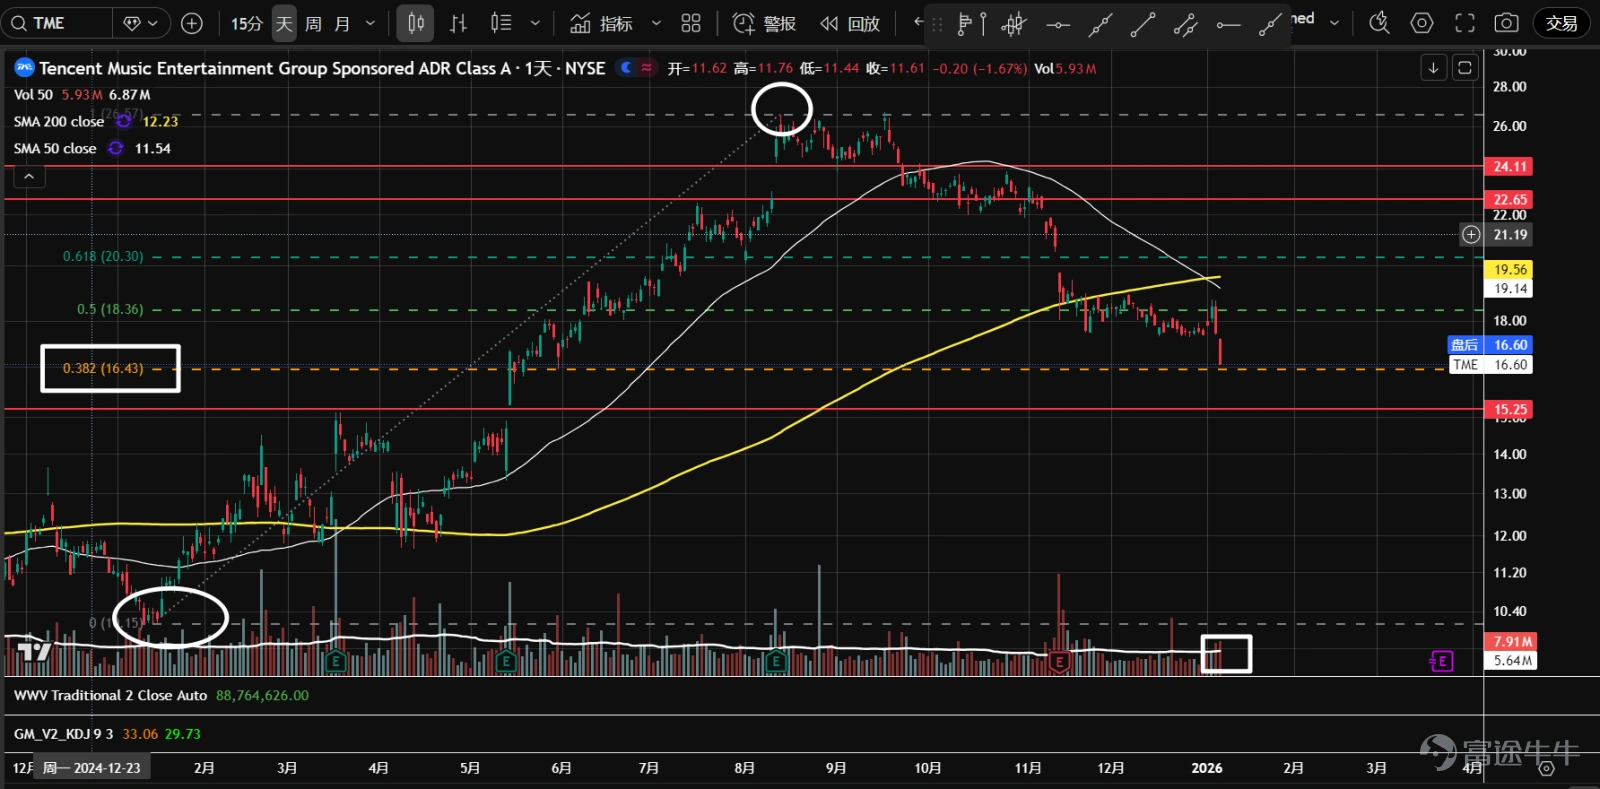
Task: Click the down arrow pane button
Action: point(1433,68)
